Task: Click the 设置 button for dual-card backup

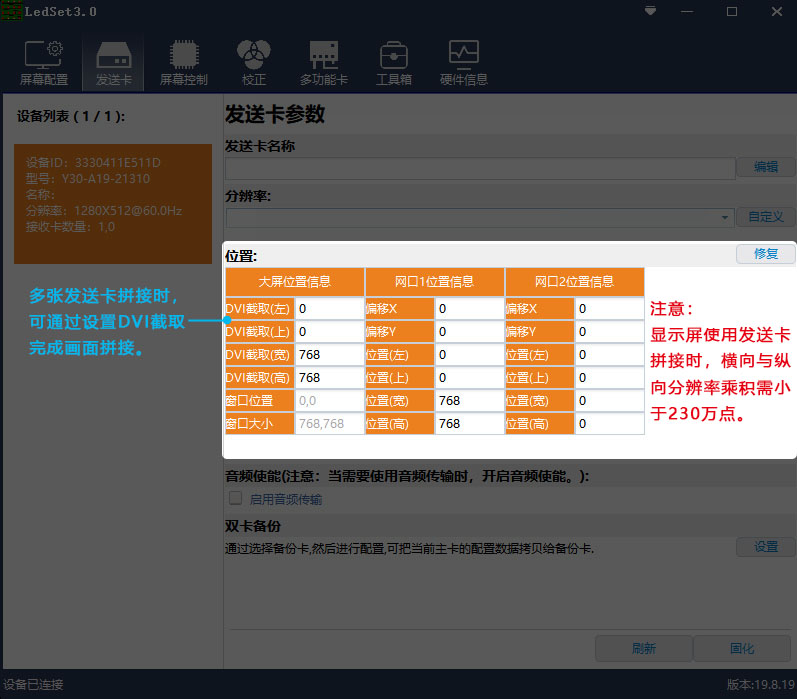Action: (x=765, y=547)
